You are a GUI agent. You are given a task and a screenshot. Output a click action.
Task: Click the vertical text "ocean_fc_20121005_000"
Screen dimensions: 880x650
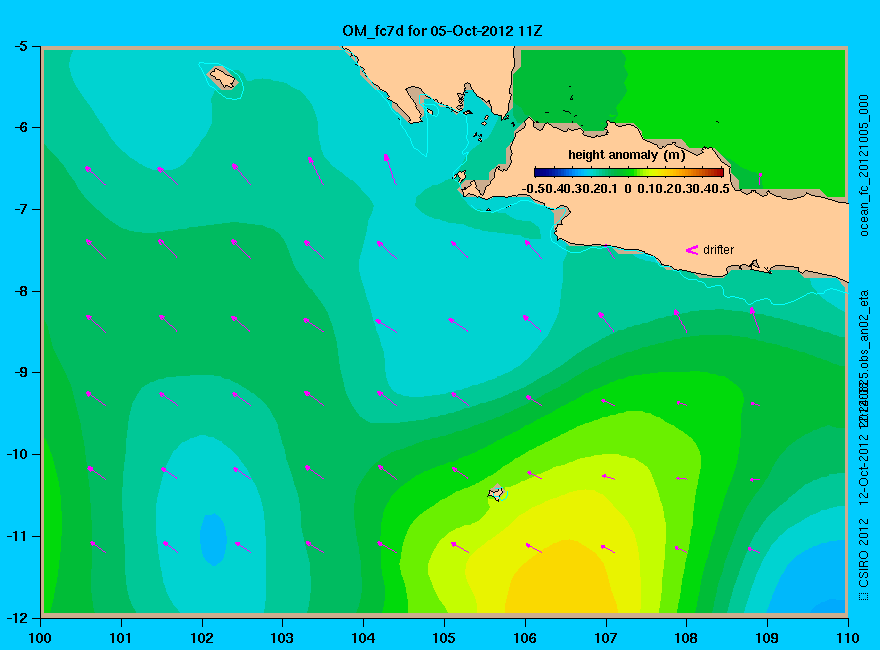click(x=864, y=166)
